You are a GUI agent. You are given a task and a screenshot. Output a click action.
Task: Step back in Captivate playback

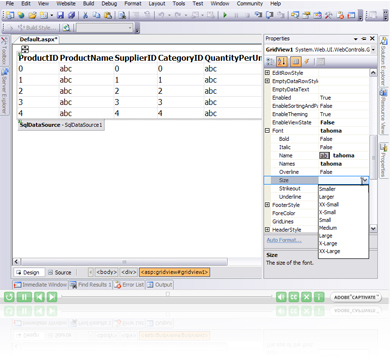[39, 296]
